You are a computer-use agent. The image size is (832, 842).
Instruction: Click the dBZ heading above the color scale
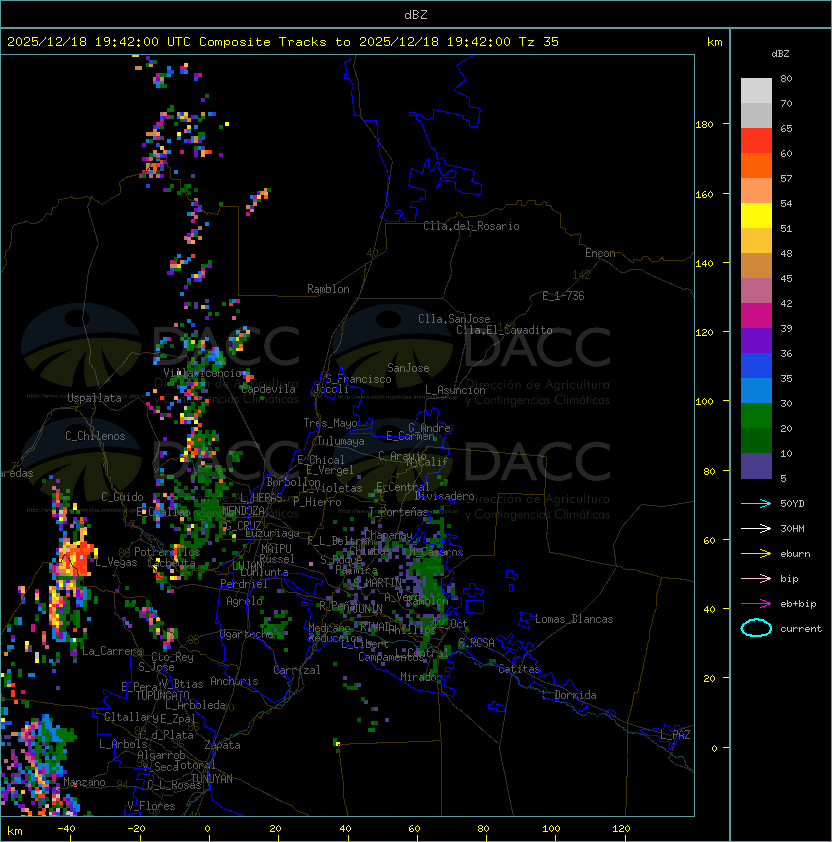pos(780,54)
